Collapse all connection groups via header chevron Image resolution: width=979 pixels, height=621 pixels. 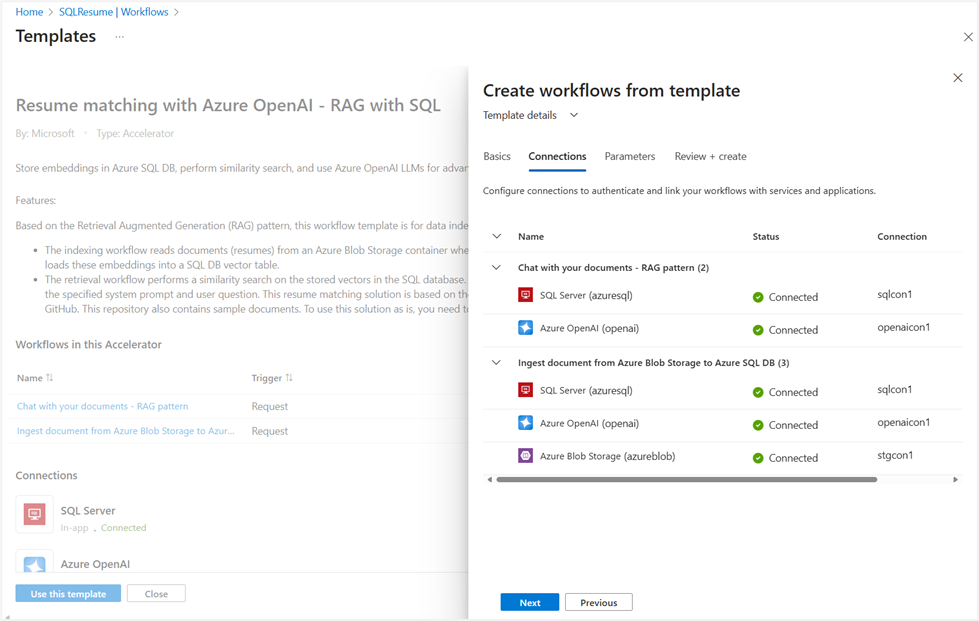[x=496, y=236]
